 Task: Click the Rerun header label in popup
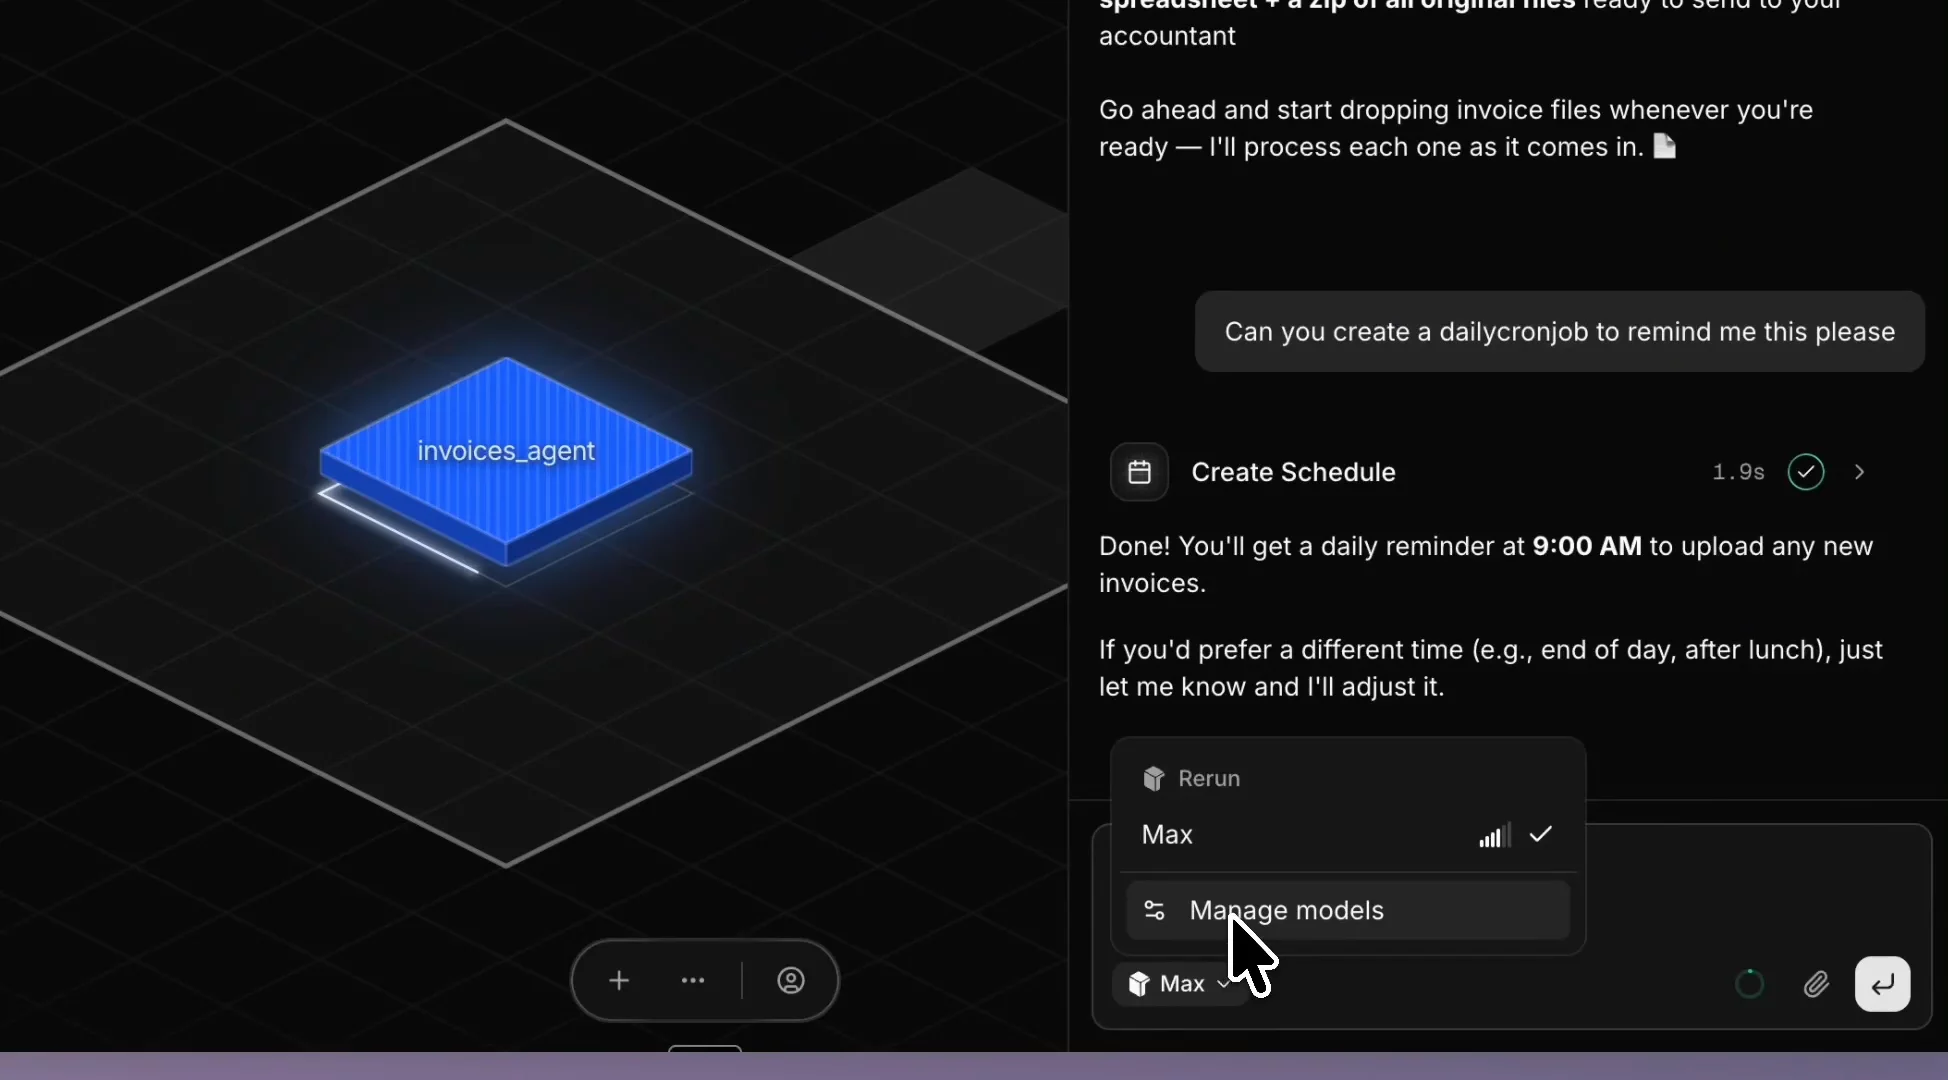tap(1209, 778)
